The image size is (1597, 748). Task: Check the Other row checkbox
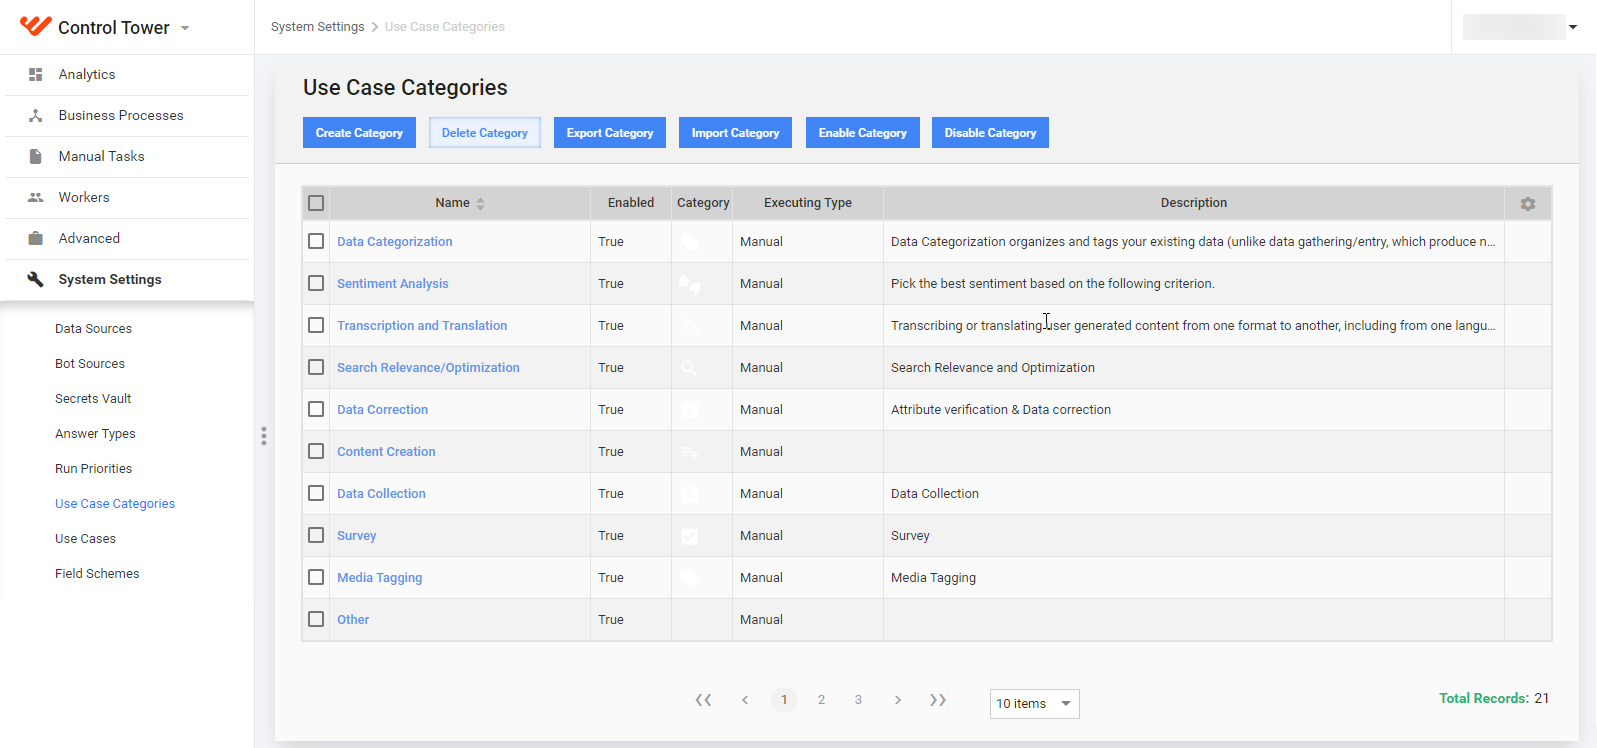click(x=316, y=619)
